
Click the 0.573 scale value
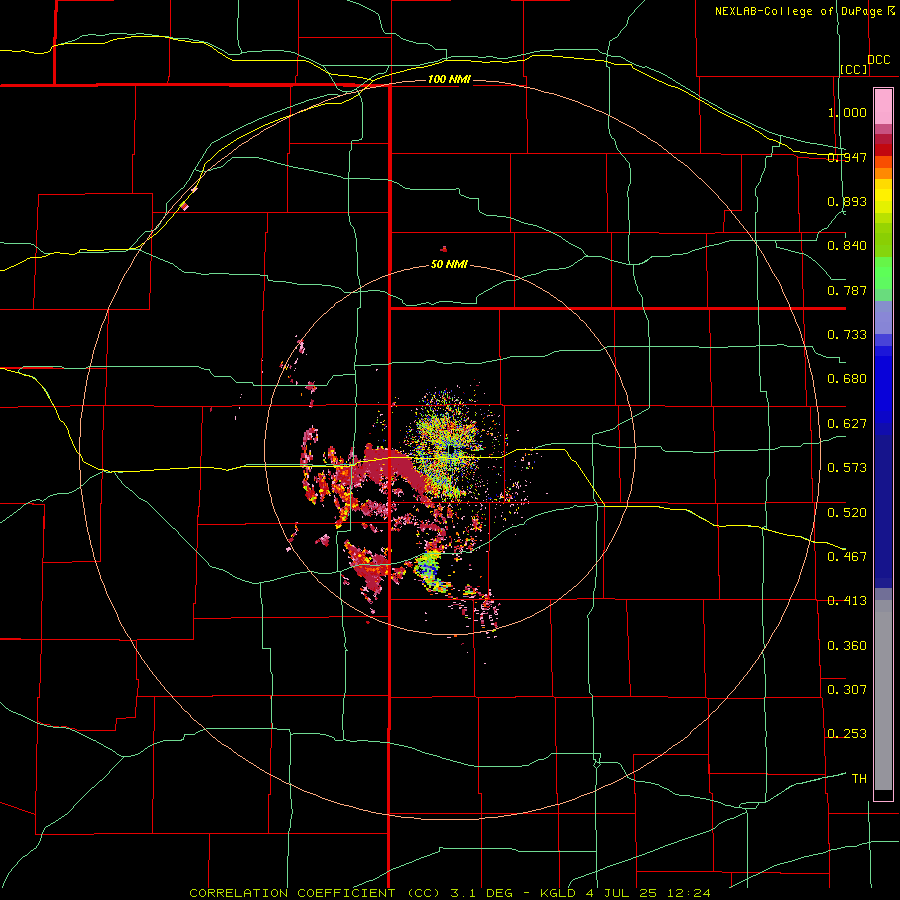847,468
